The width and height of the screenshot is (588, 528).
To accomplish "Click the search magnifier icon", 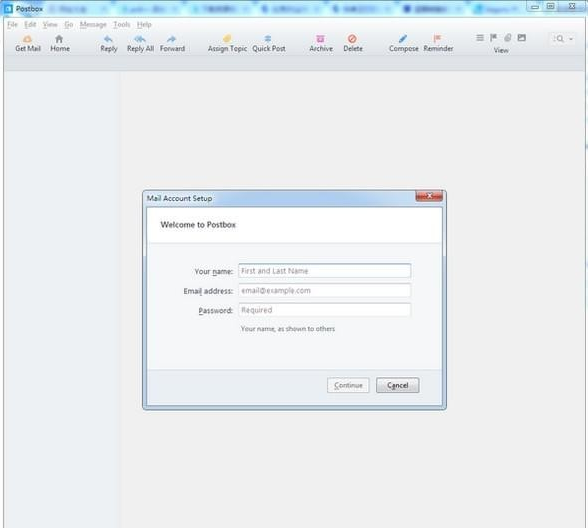I will (560, 39).
